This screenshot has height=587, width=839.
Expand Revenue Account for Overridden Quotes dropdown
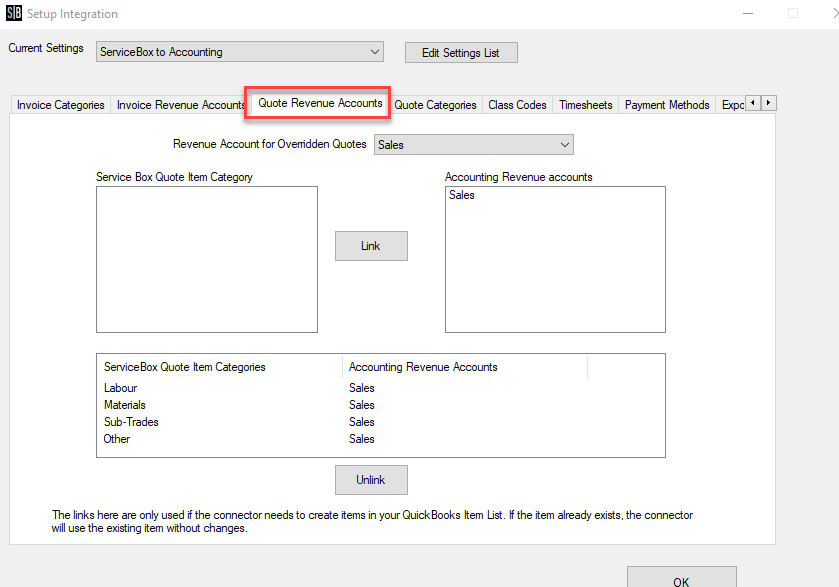point(474,144)
